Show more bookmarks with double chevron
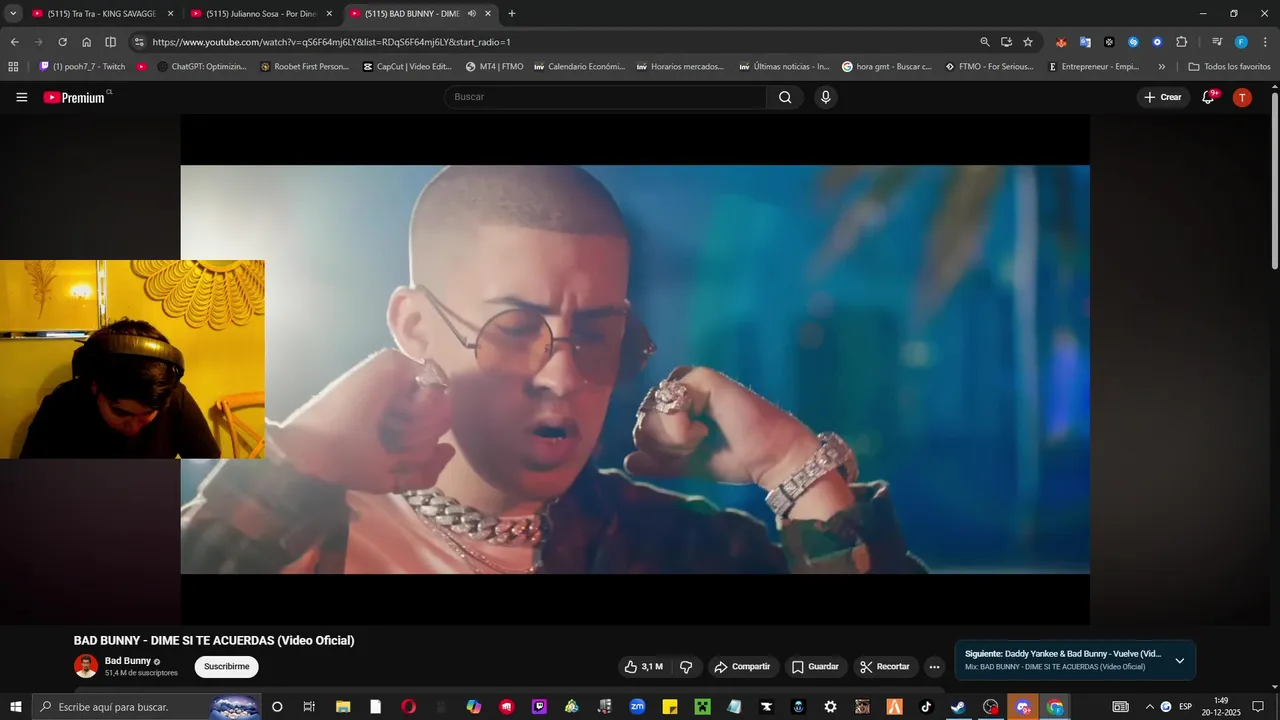The image size is (1280, 720). coord(1161,67)
